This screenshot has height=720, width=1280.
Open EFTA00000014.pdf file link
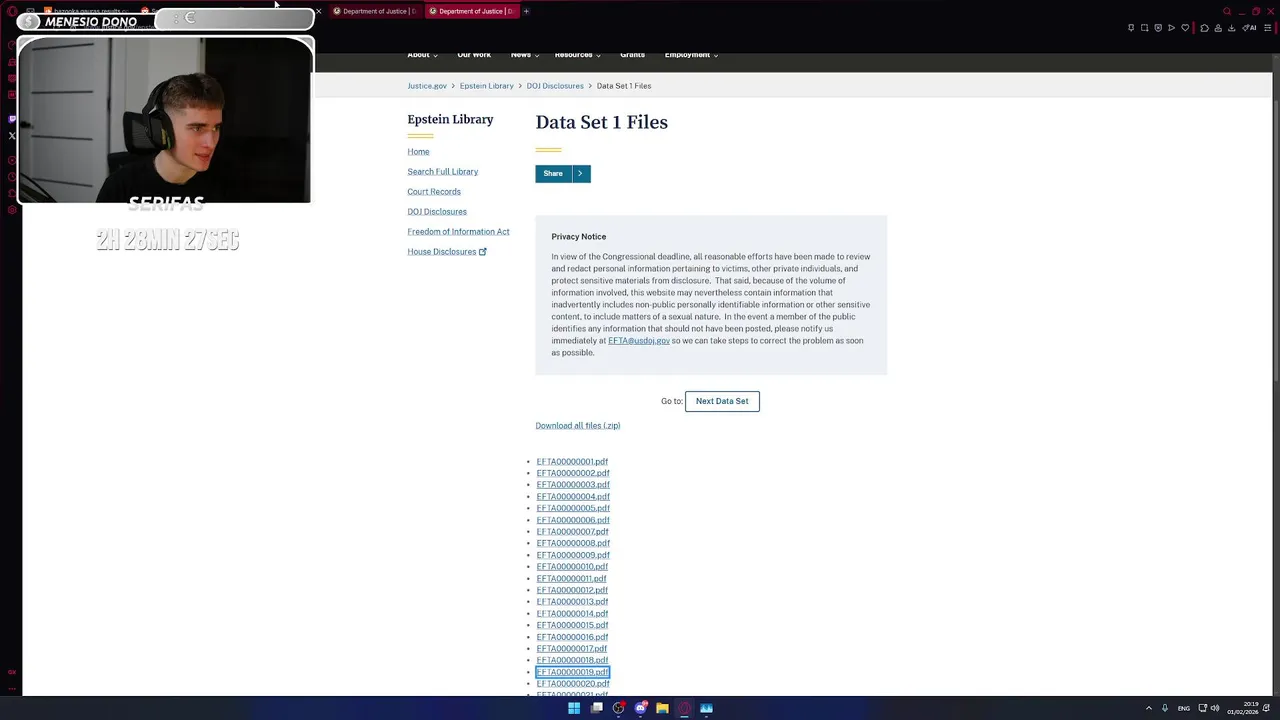pyautogui.click(x=572, y=613)
